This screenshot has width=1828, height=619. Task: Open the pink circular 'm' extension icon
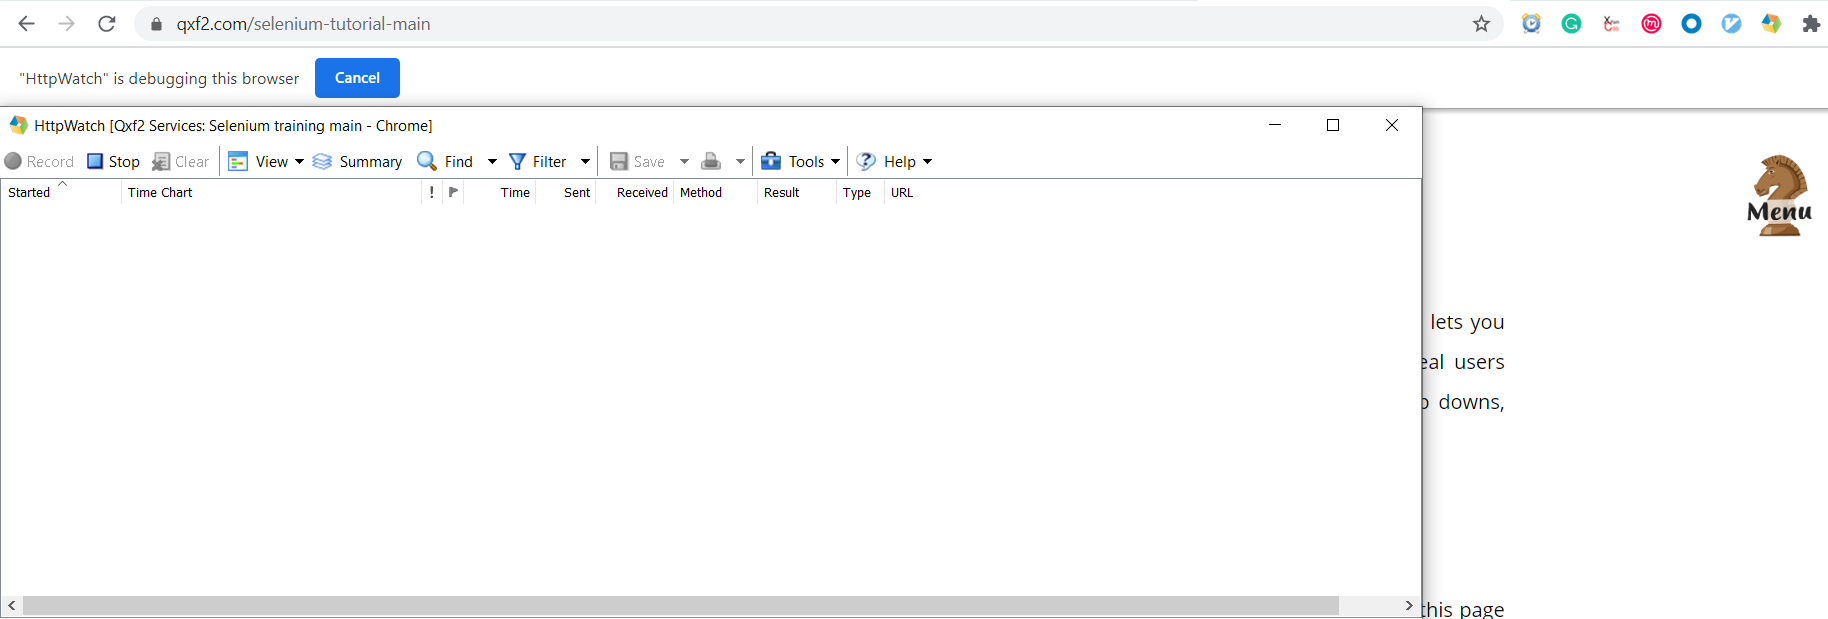(x=1651, y=24)
